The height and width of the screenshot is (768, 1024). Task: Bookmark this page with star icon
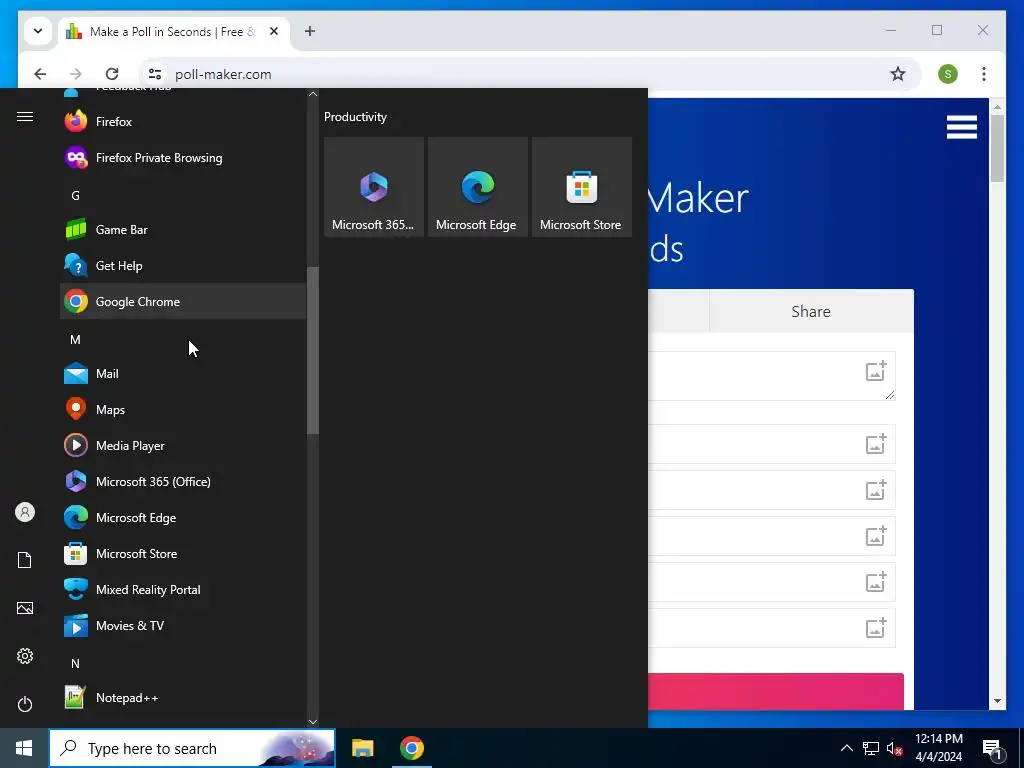pyautogui.click(x=898, y=74)
